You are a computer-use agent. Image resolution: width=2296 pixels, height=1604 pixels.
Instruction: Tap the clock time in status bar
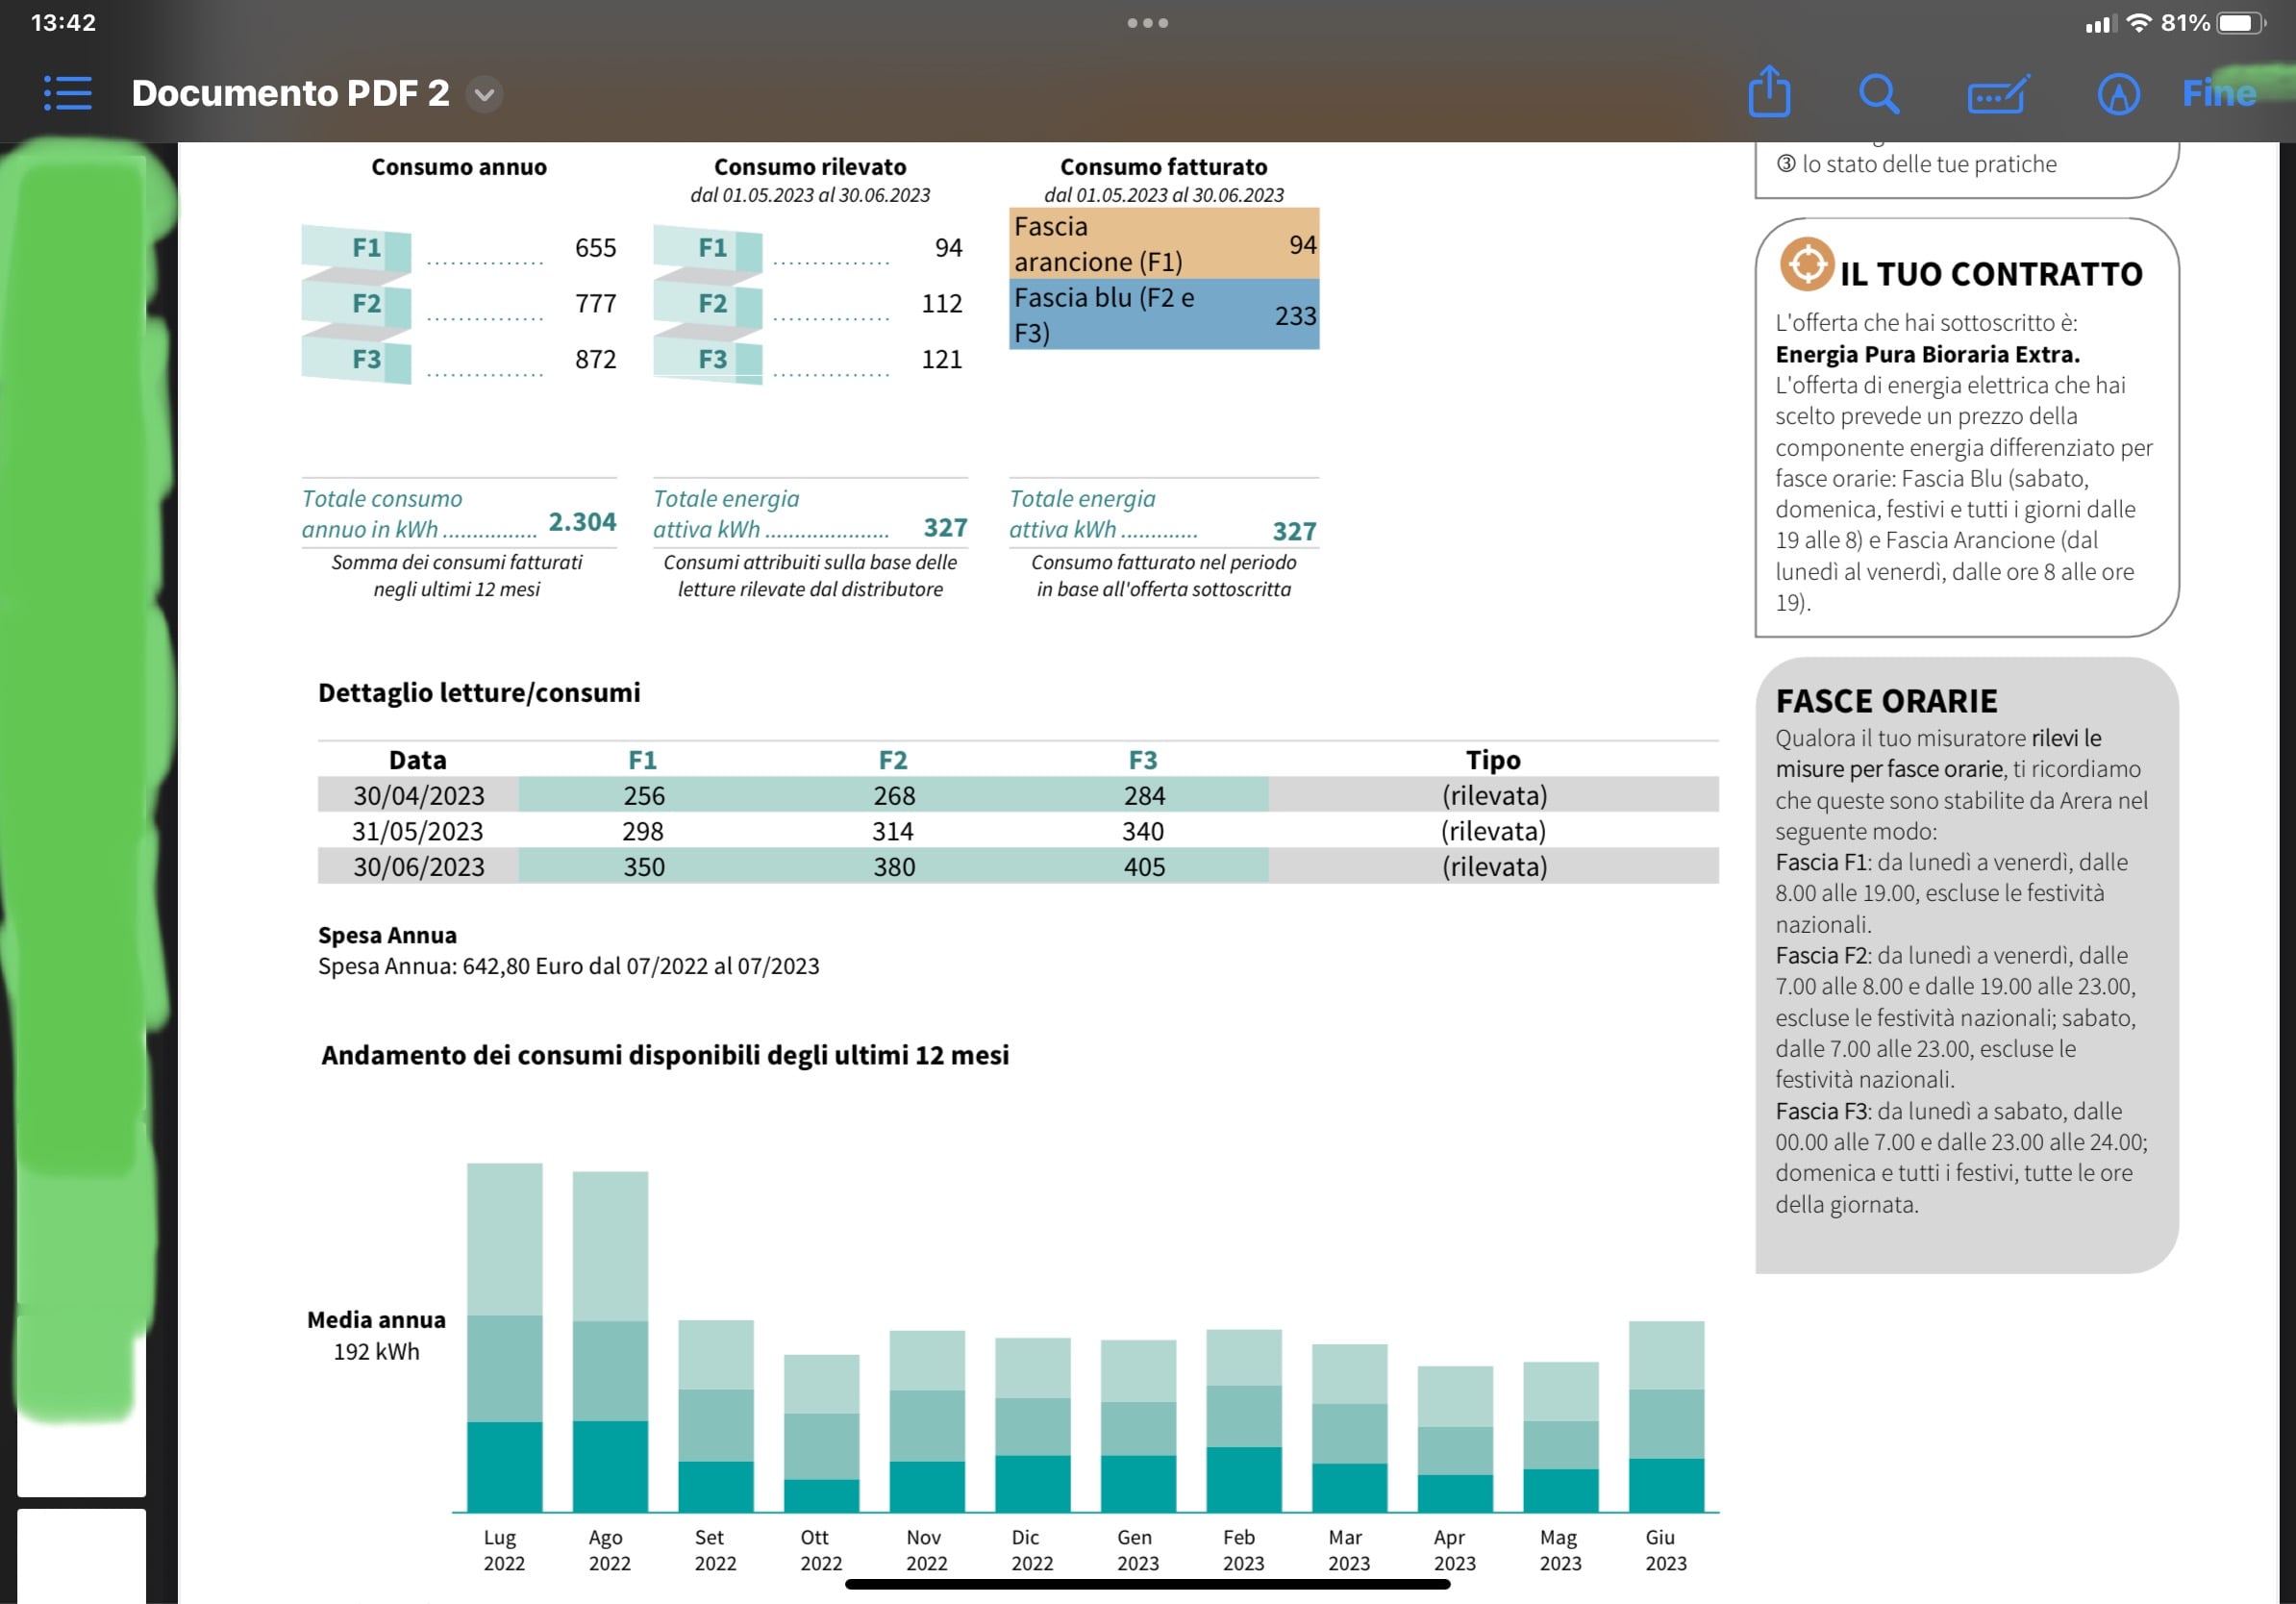63,22
